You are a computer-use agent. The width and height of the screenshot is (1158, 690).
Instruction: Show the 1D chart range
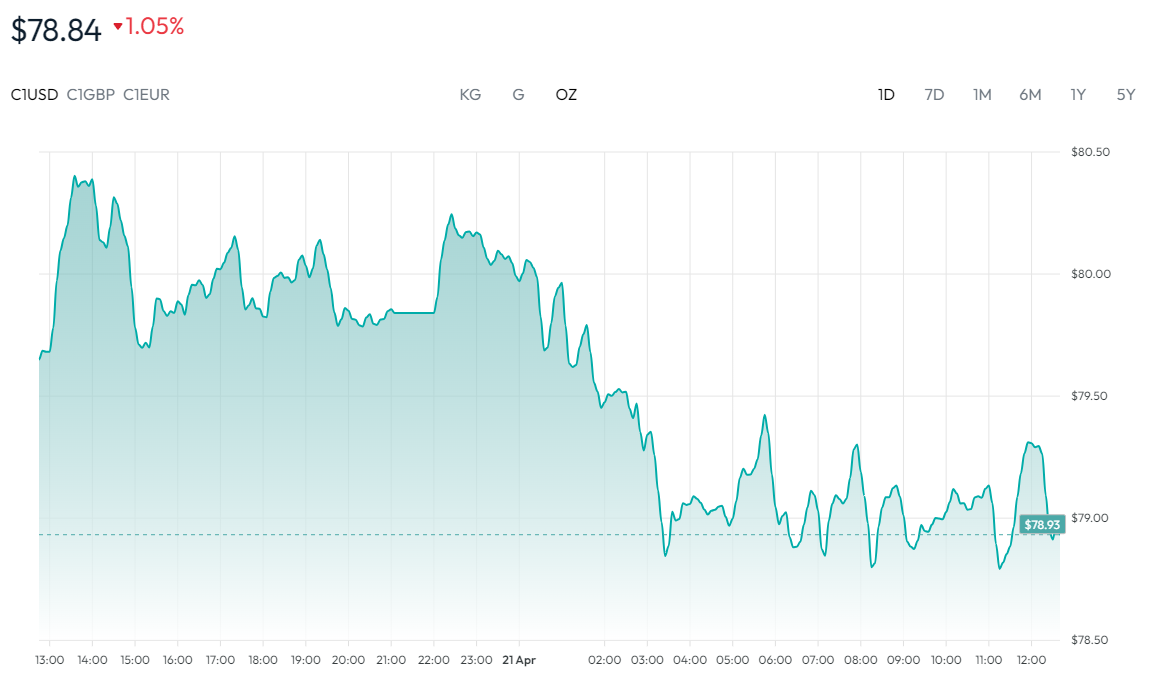point(886,95)
